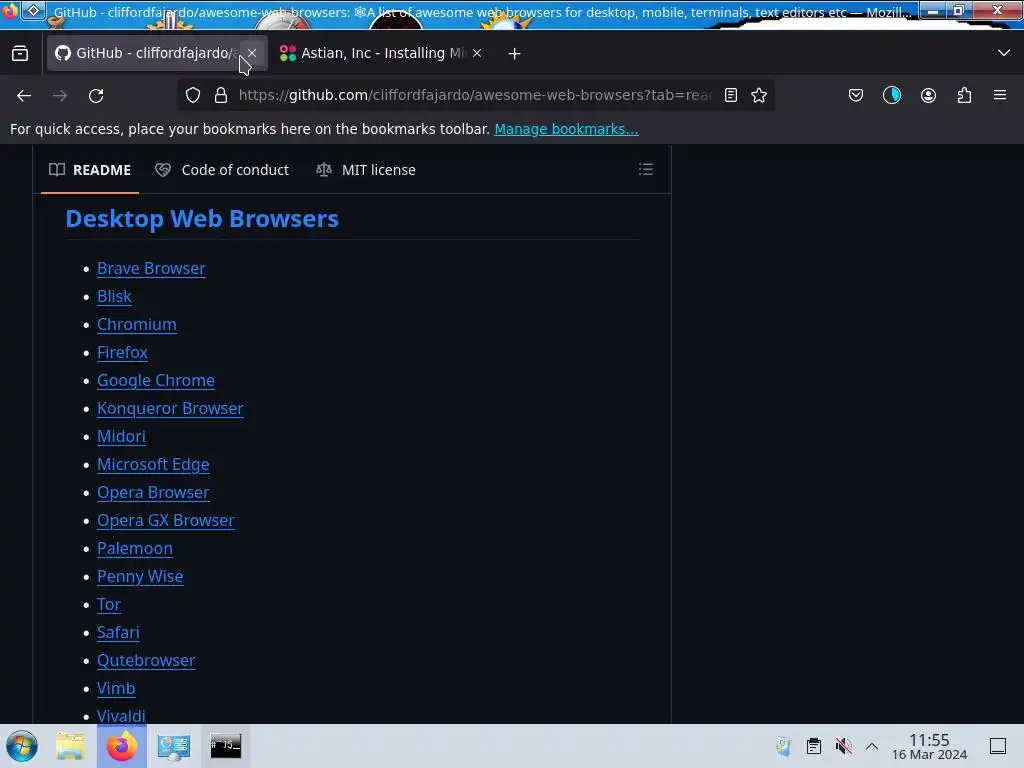Viewport: 1024px width, 768px height.
Task: Open the Firefox View icon
Action: click(20, 53)
